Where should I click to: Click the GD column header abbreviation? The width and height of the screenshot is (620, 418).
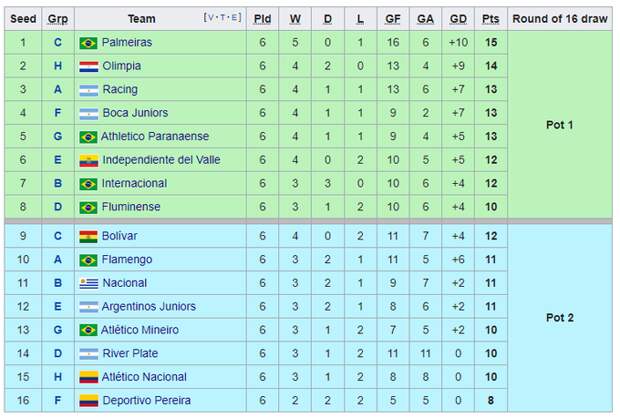(x=458, y=19)
